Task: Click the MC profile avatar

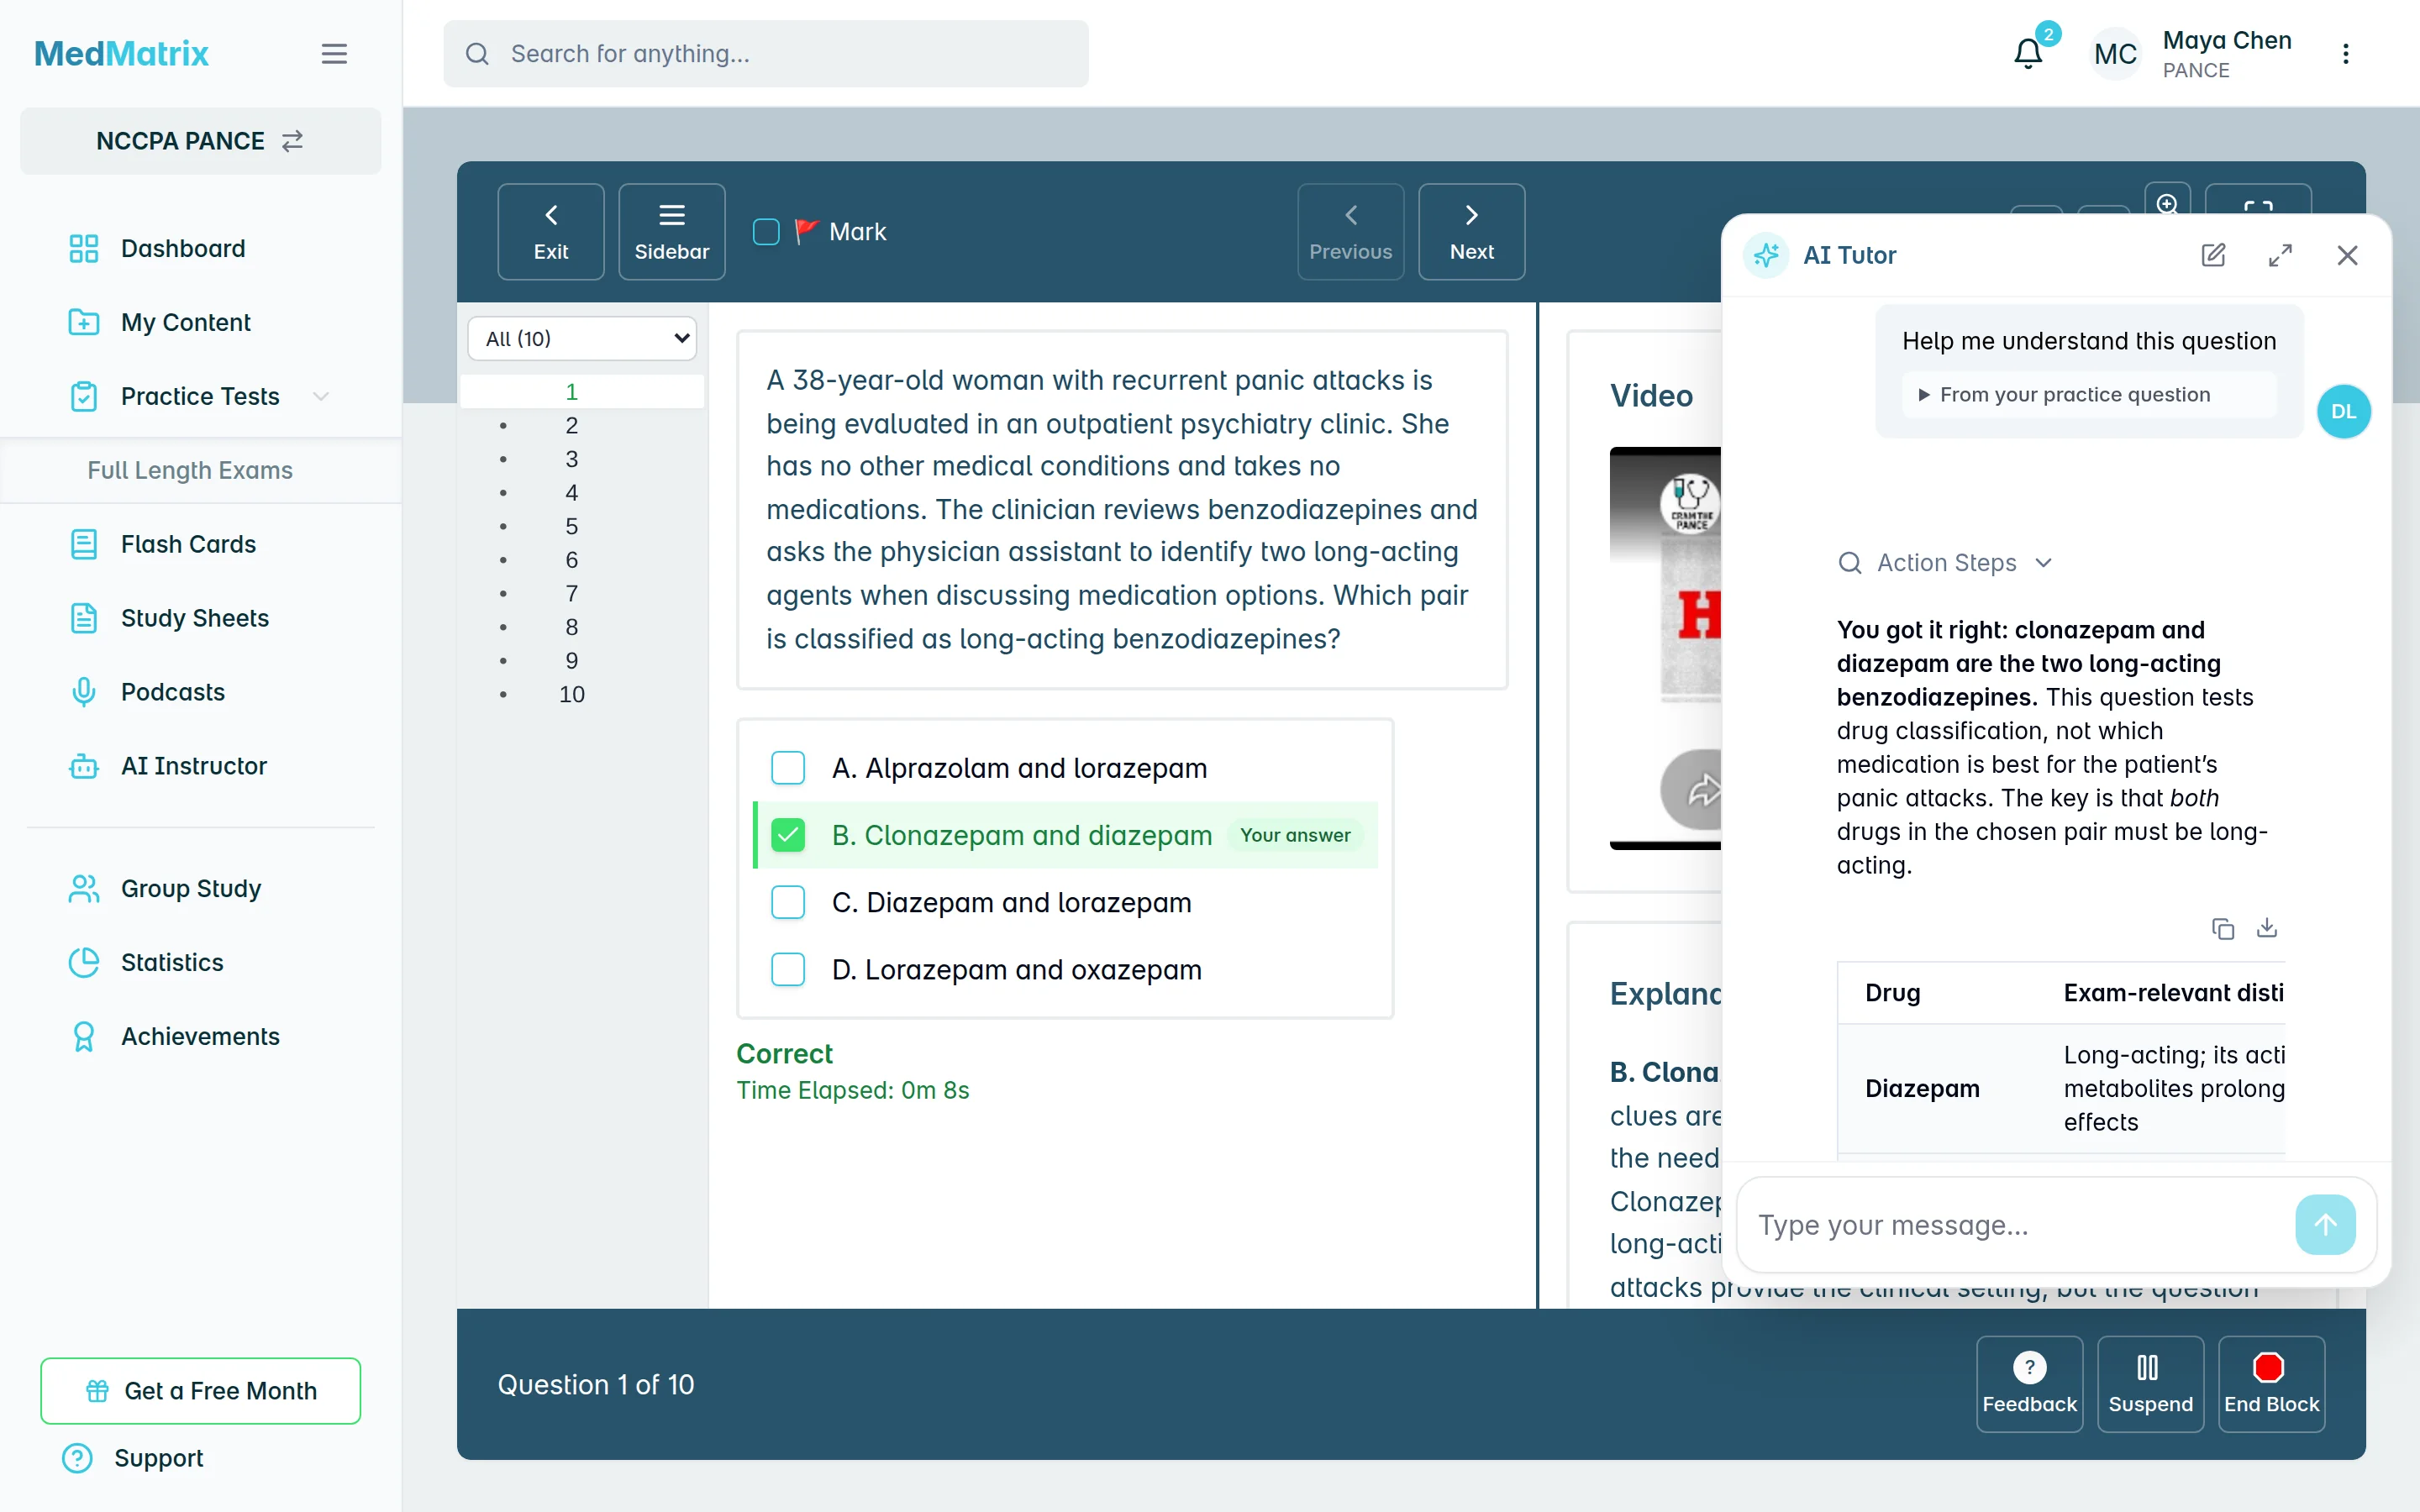Action: click(x=2116, y=54)
